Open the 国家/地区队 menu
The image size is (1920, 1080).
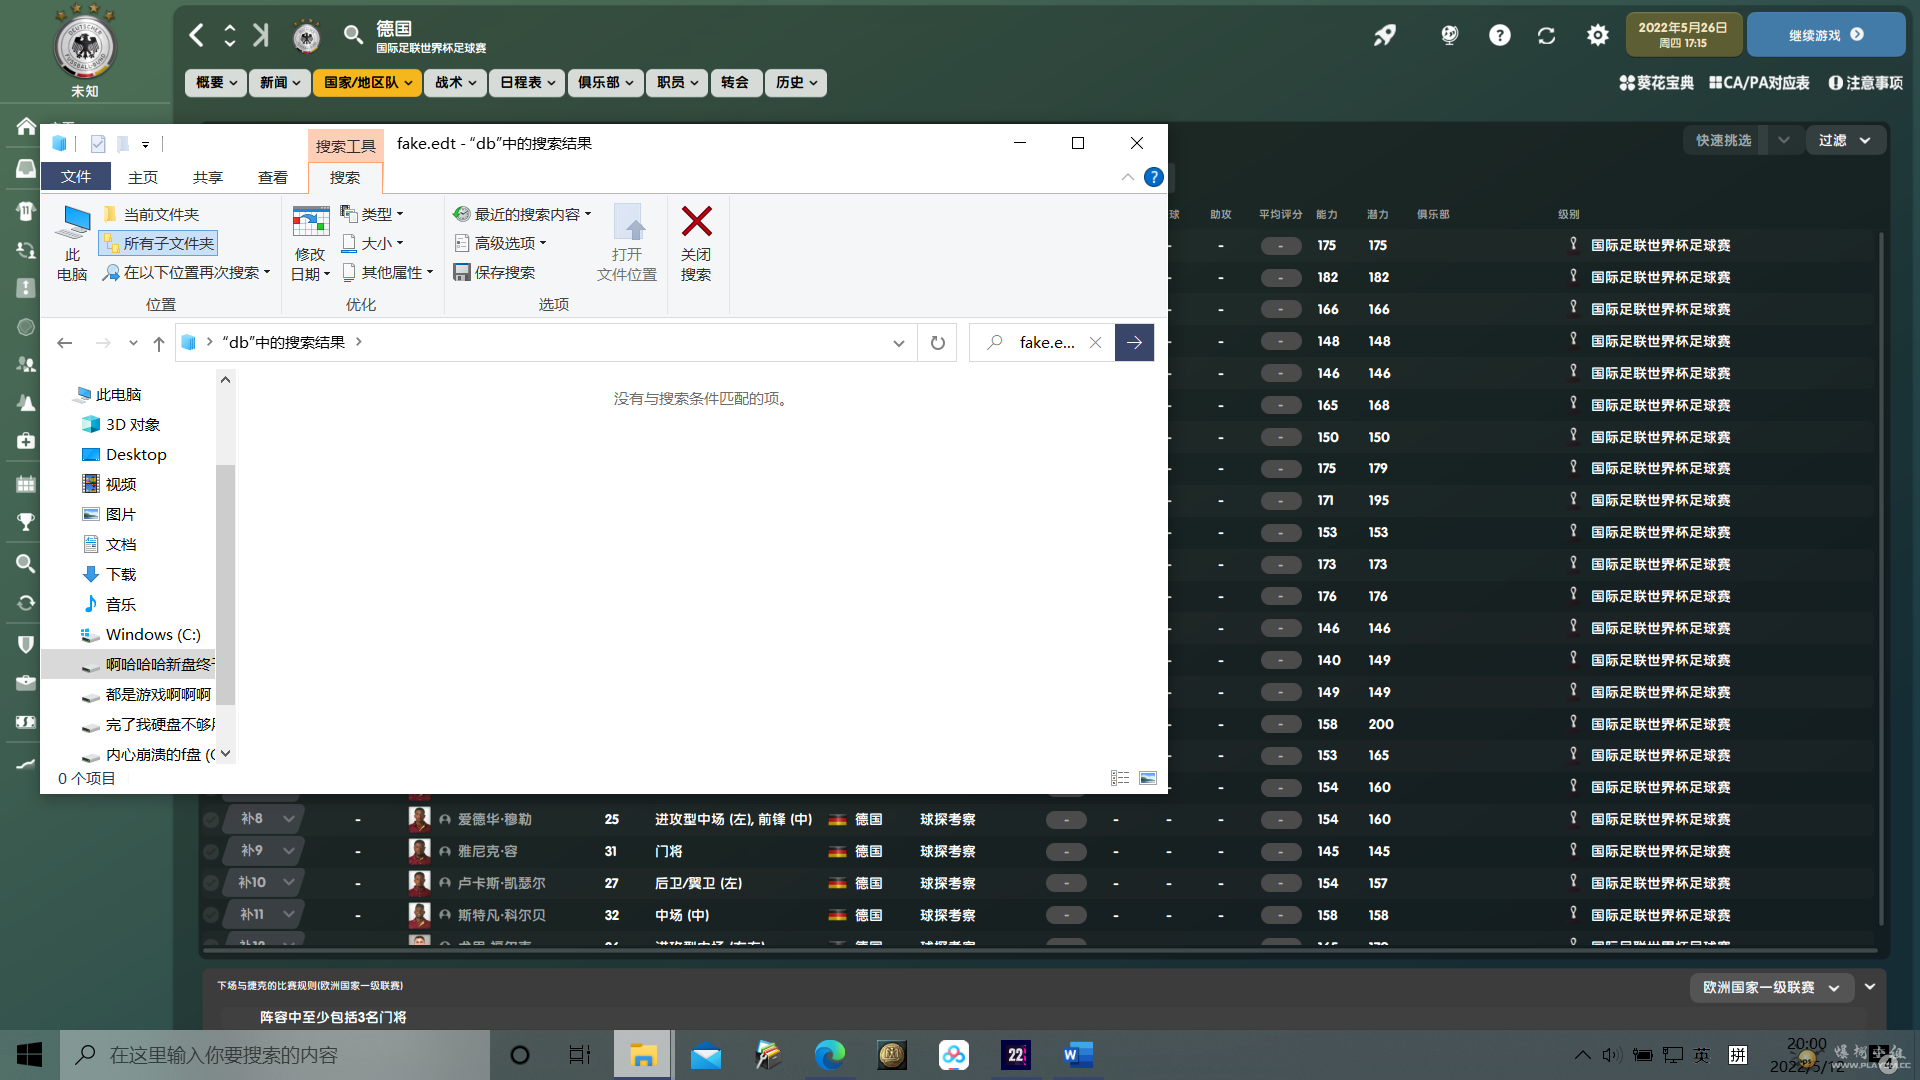(x=366, y=83)
